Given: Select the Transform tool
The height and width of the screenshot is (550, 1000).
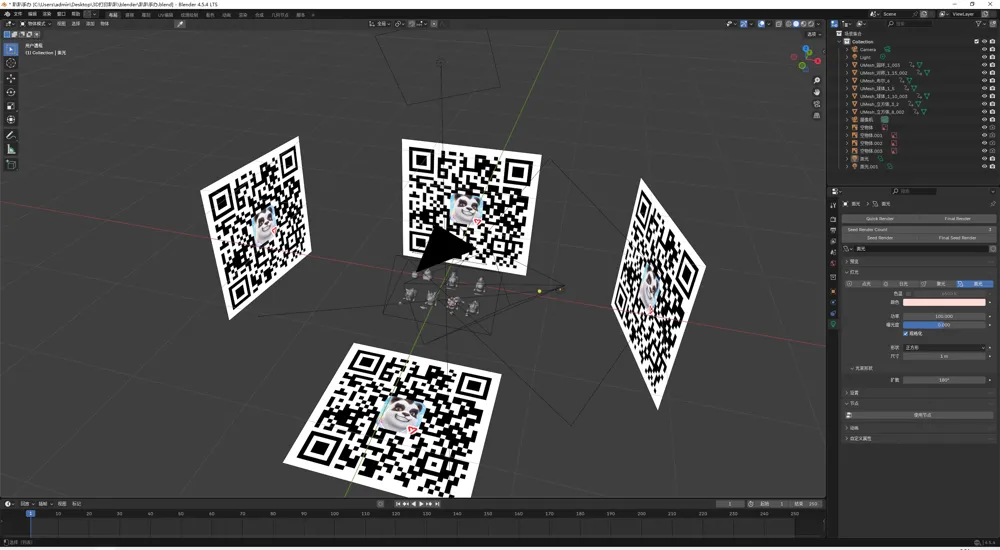Looking at the screenshot, I should coord(11,120).
